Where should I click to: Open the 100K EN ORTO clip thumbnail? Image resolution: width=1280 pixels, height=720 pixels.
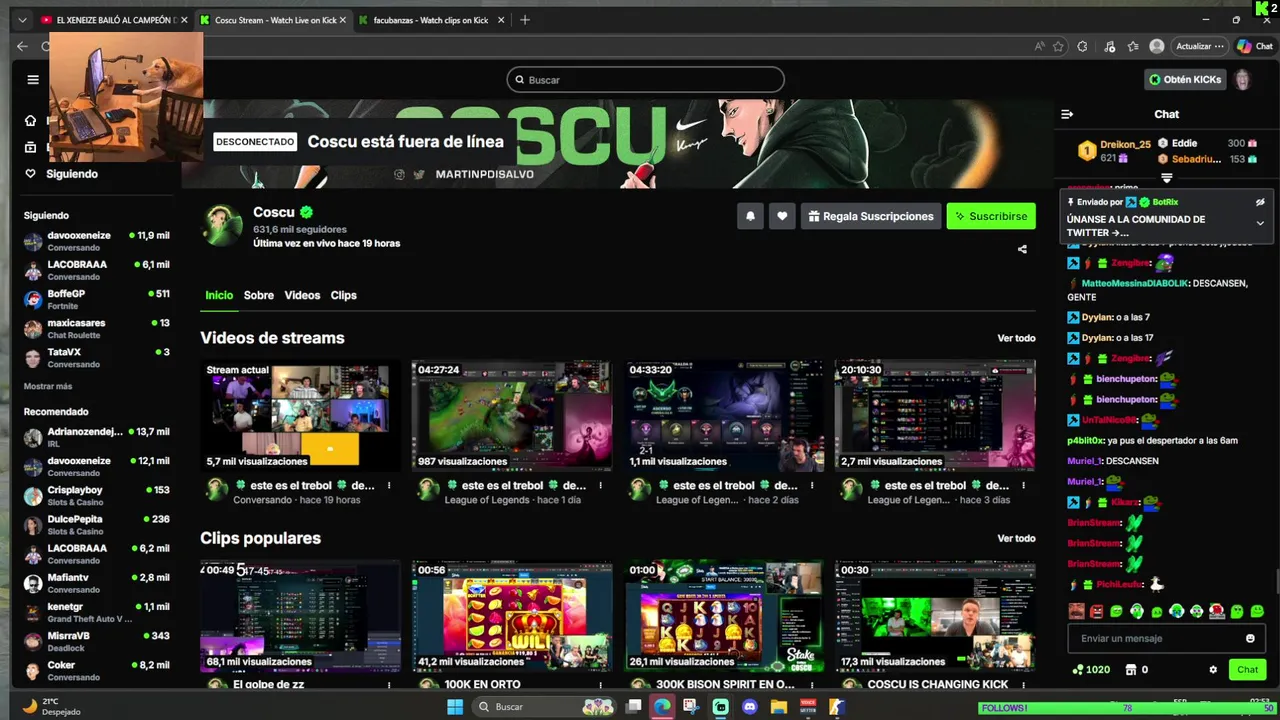click(x=512, y=615)
